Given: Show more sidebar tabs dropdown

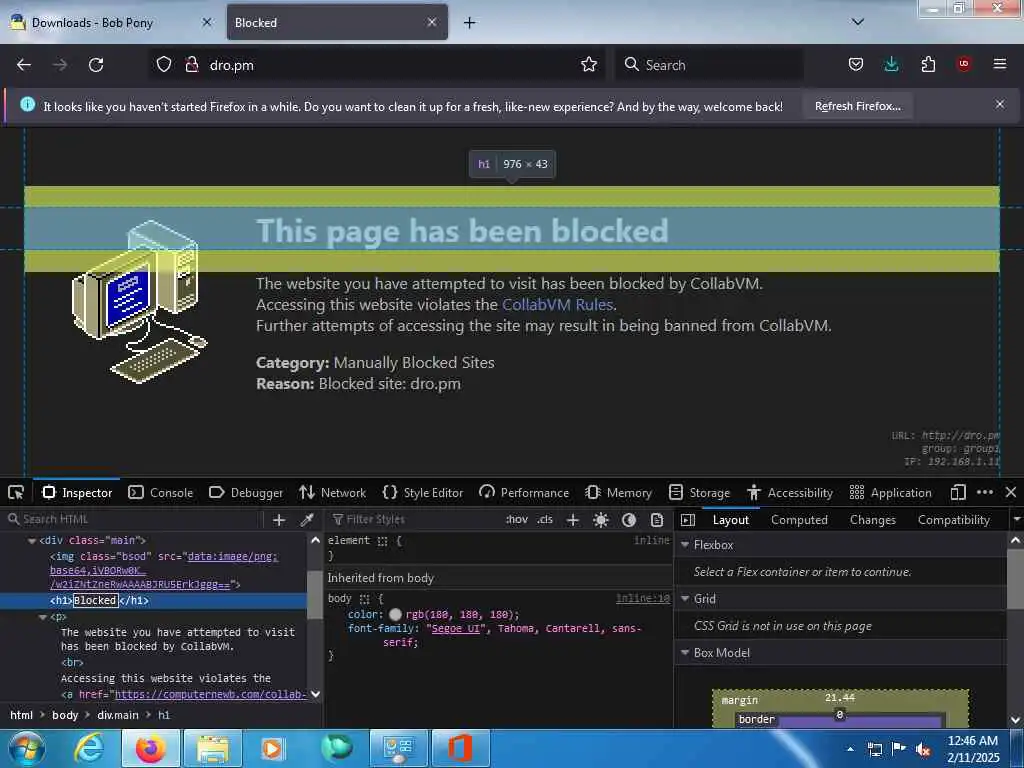Looking at the screenshot, I should (x=1017, y=520).
